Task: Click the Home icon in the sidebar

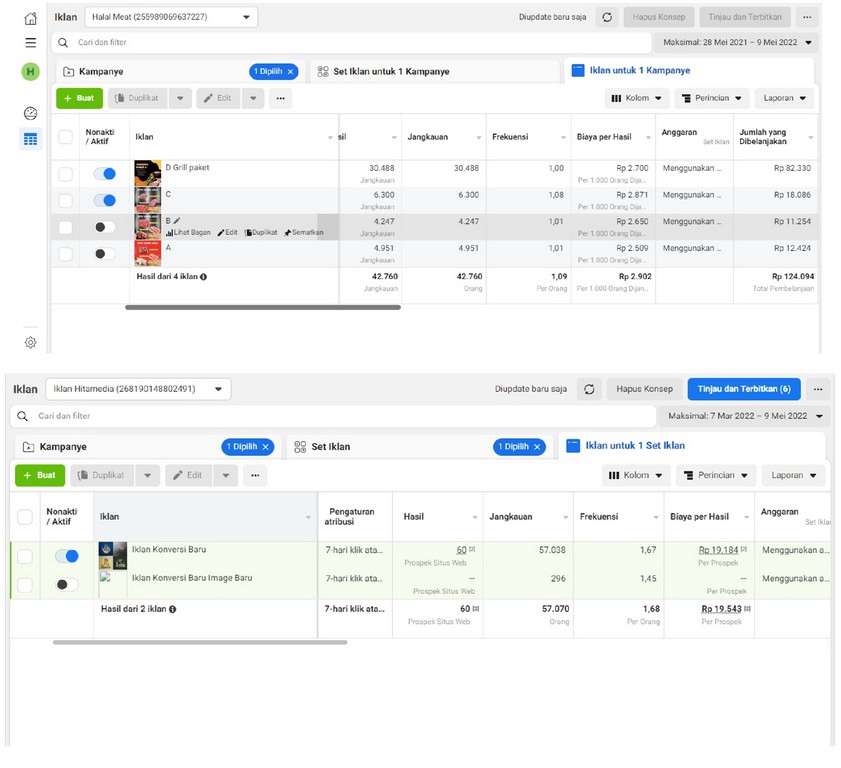Action: tap(30, 16)
